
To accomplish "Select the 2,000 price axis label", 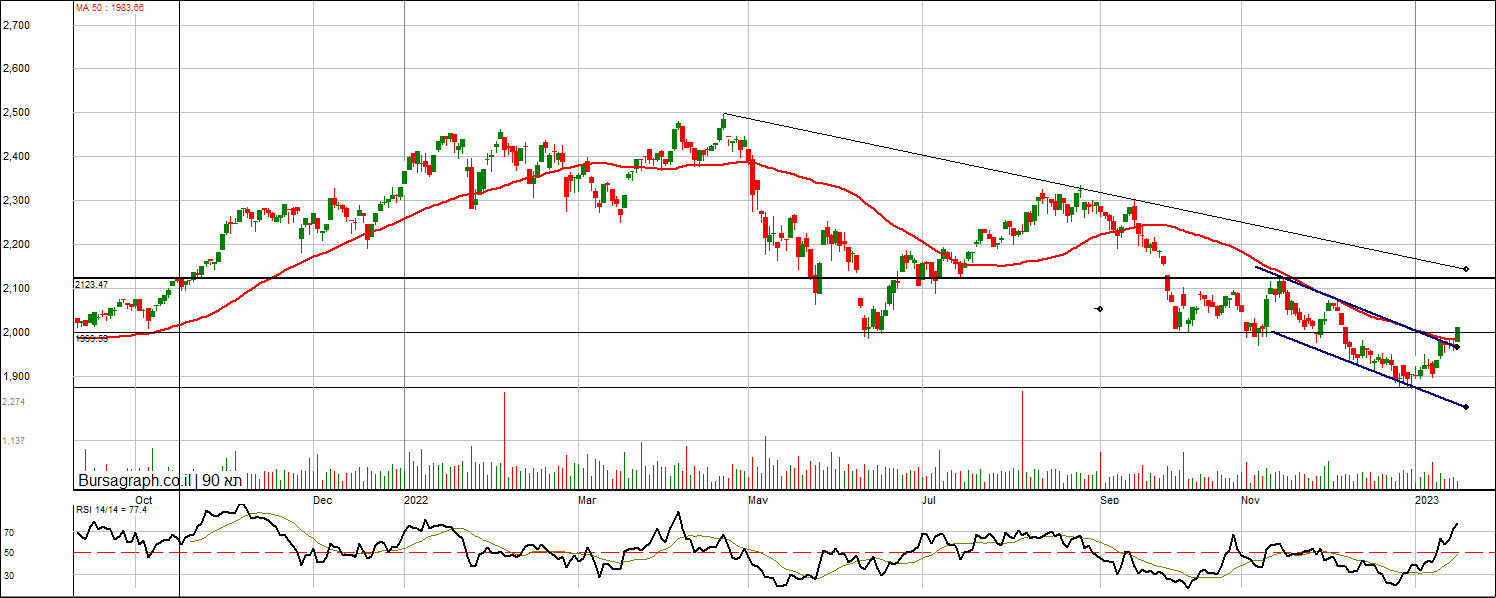I will pos(16,333).
